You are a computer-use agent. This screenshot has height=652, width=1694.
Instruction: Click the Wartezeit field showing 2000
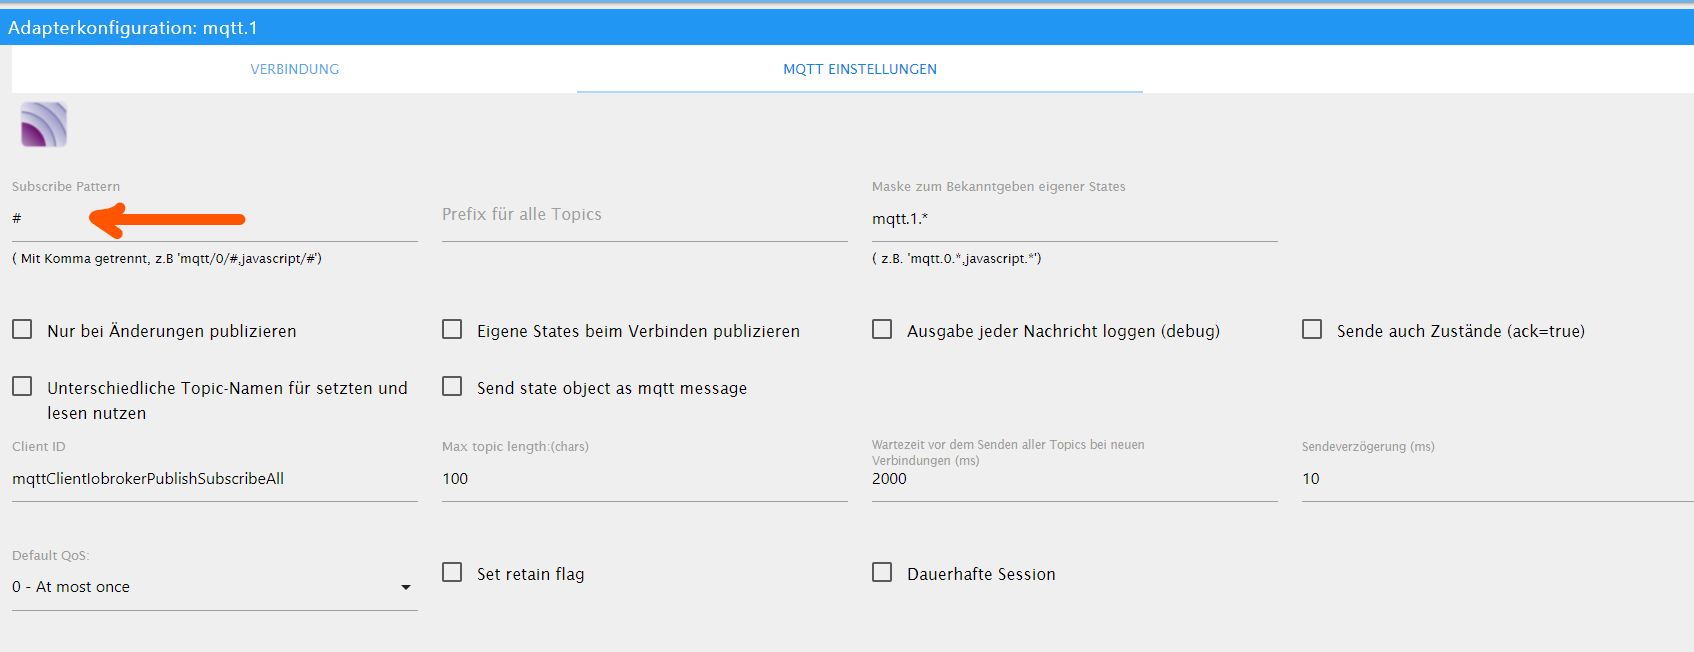coord(1075,479)
